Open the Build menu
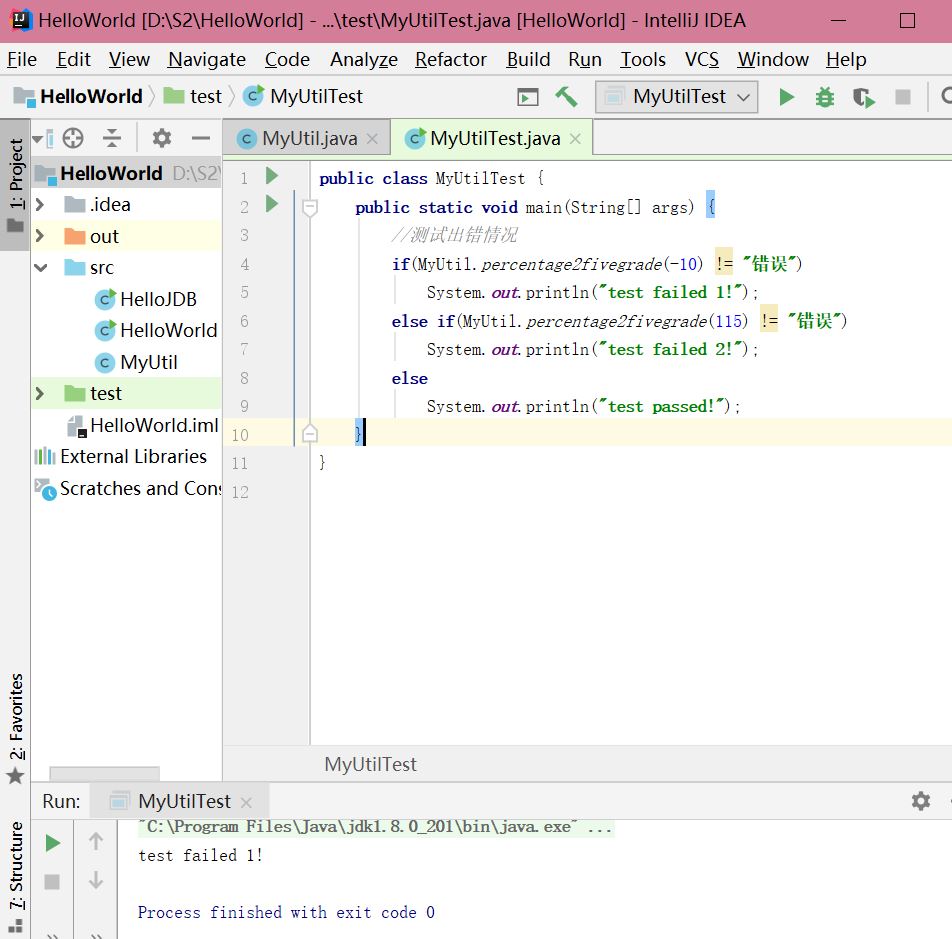Screen dimensions: 952x939 [528, 59]
